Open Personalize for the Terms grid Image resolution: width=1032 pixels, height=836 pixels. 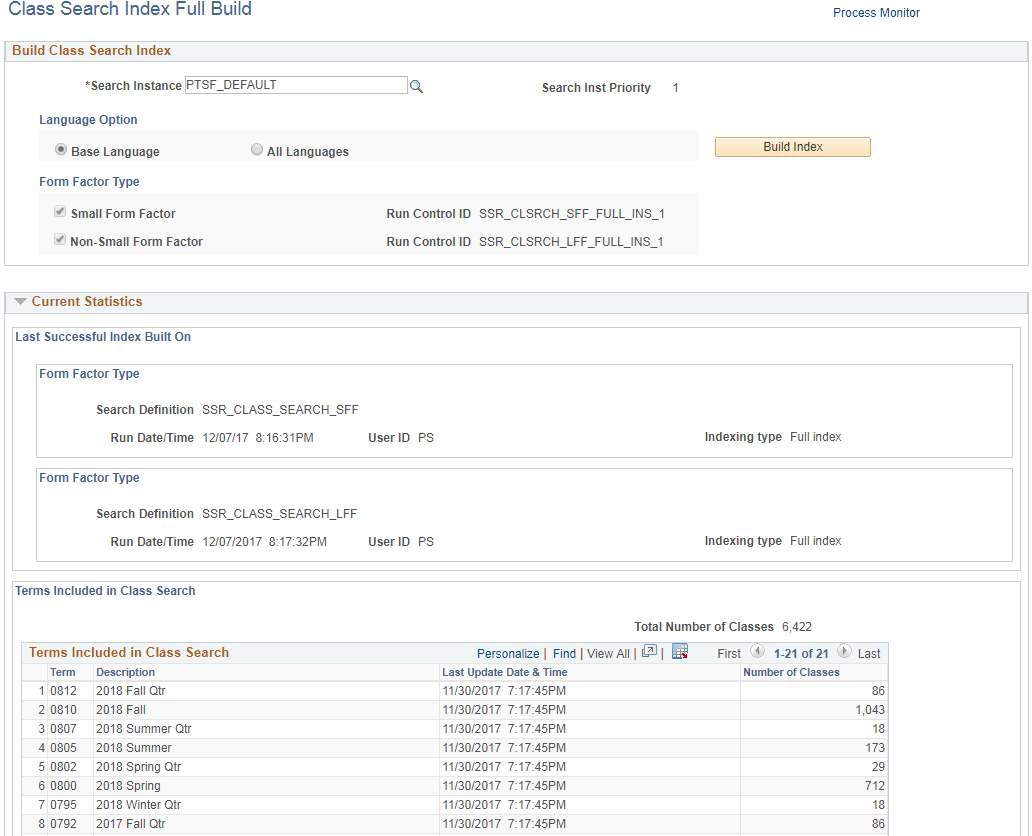coord(507,652)
